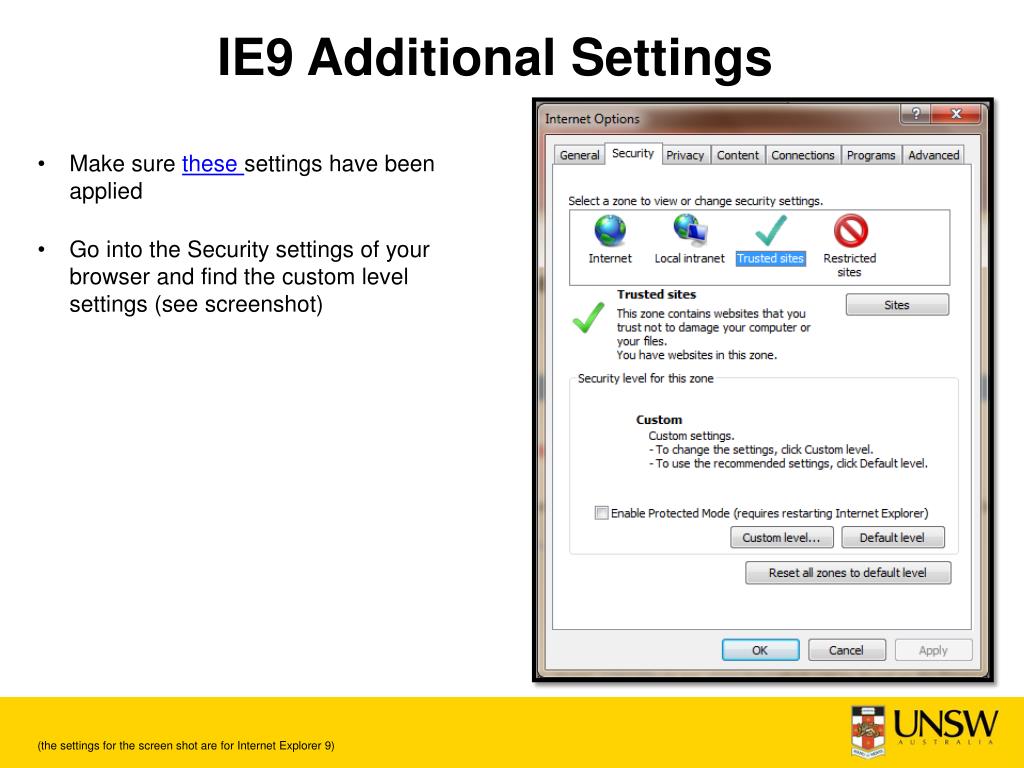This screenshot has height=768, width=1024.
Task: Close the Internet Options dialog
Action: click(956, 114)
